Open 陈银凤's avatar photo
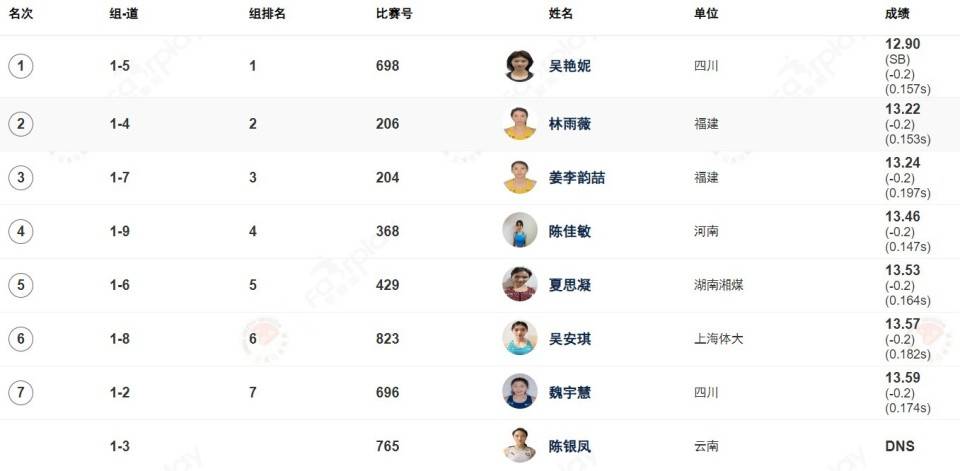Screen dimensions: 960x471 520,445
